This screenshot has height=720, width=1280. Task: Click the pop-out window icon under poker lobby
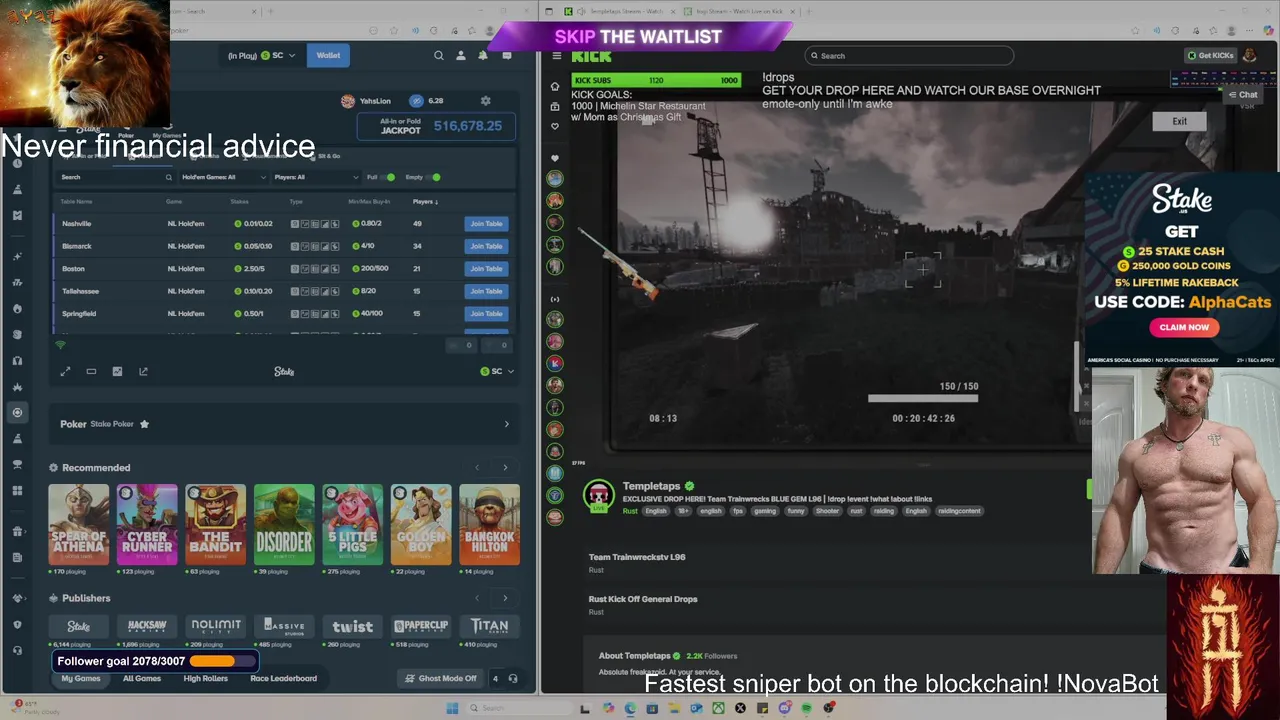point(143,371)
